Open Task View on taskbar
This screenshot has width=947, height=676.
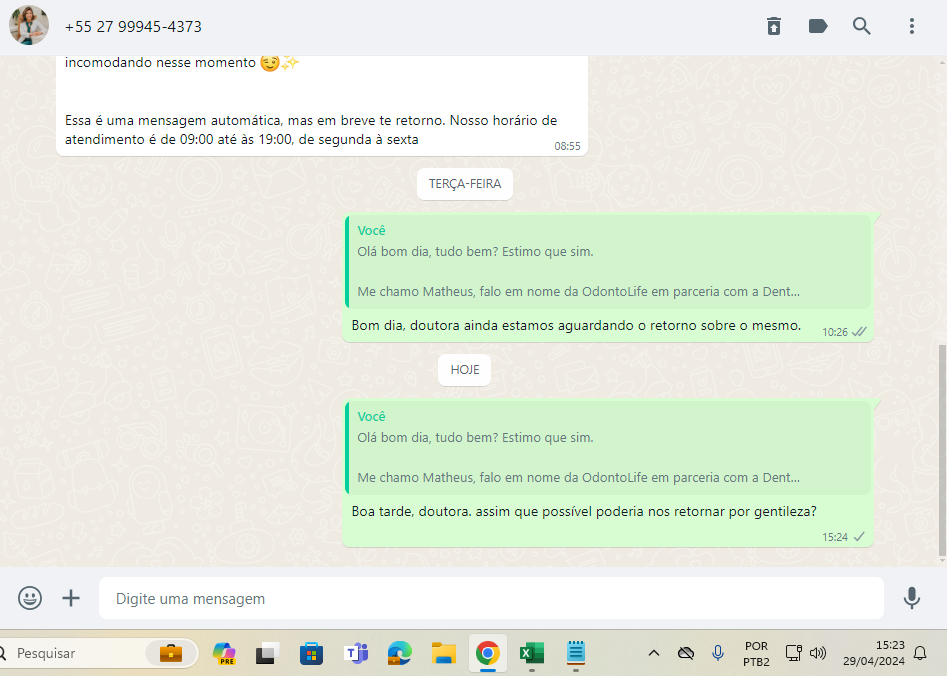(267, 653)
